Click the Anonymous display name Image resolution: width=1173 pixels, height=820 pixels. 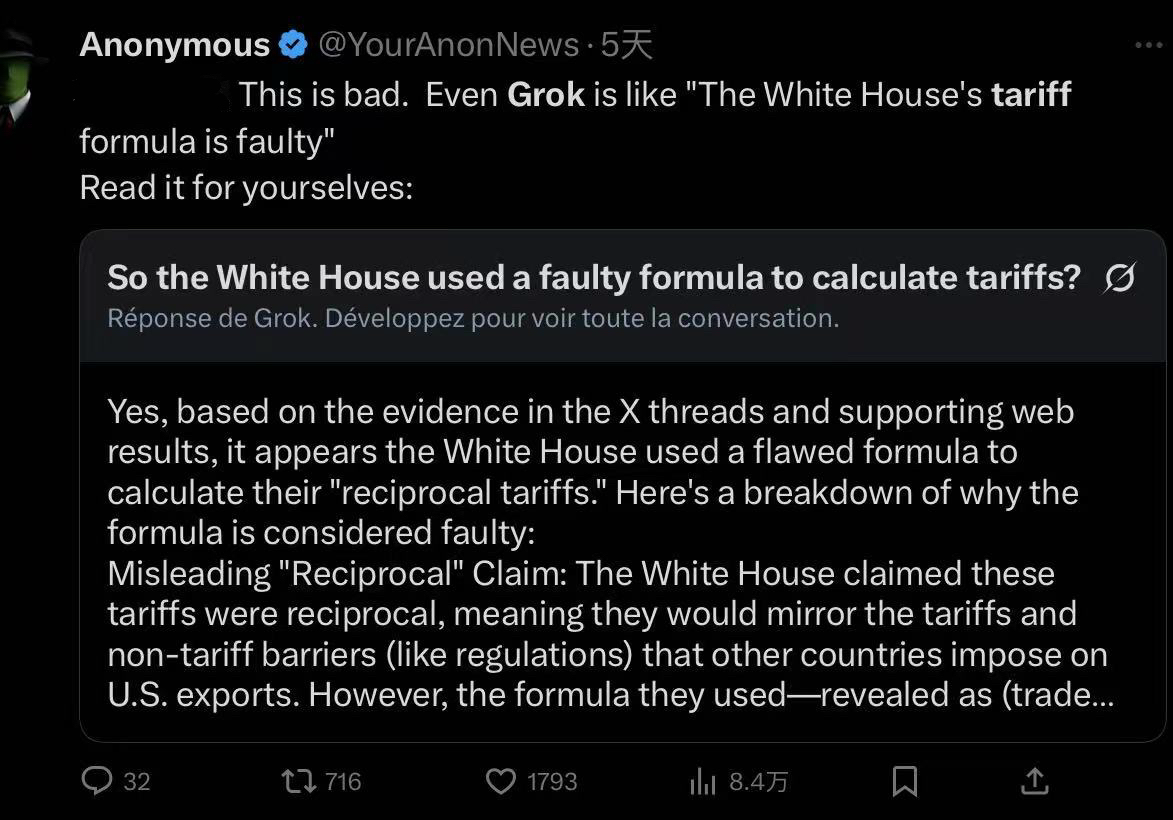tap(175, 45)
